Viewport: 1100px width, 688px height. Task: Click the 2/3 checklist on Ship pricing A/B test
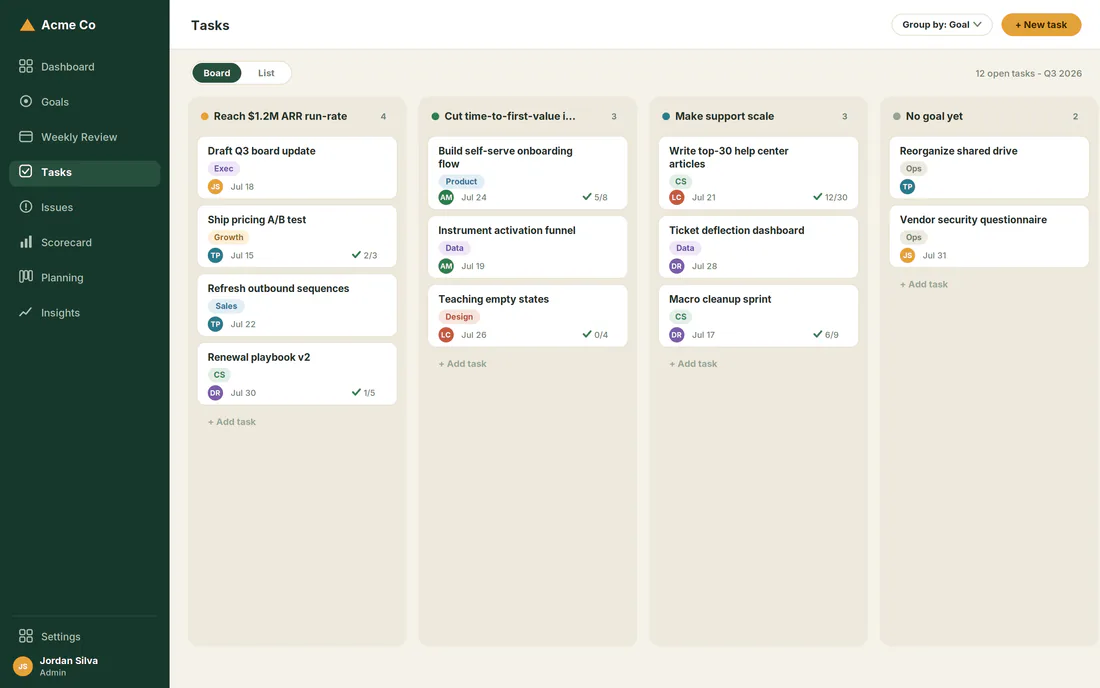pyautogui.click(x=364, y=255)
